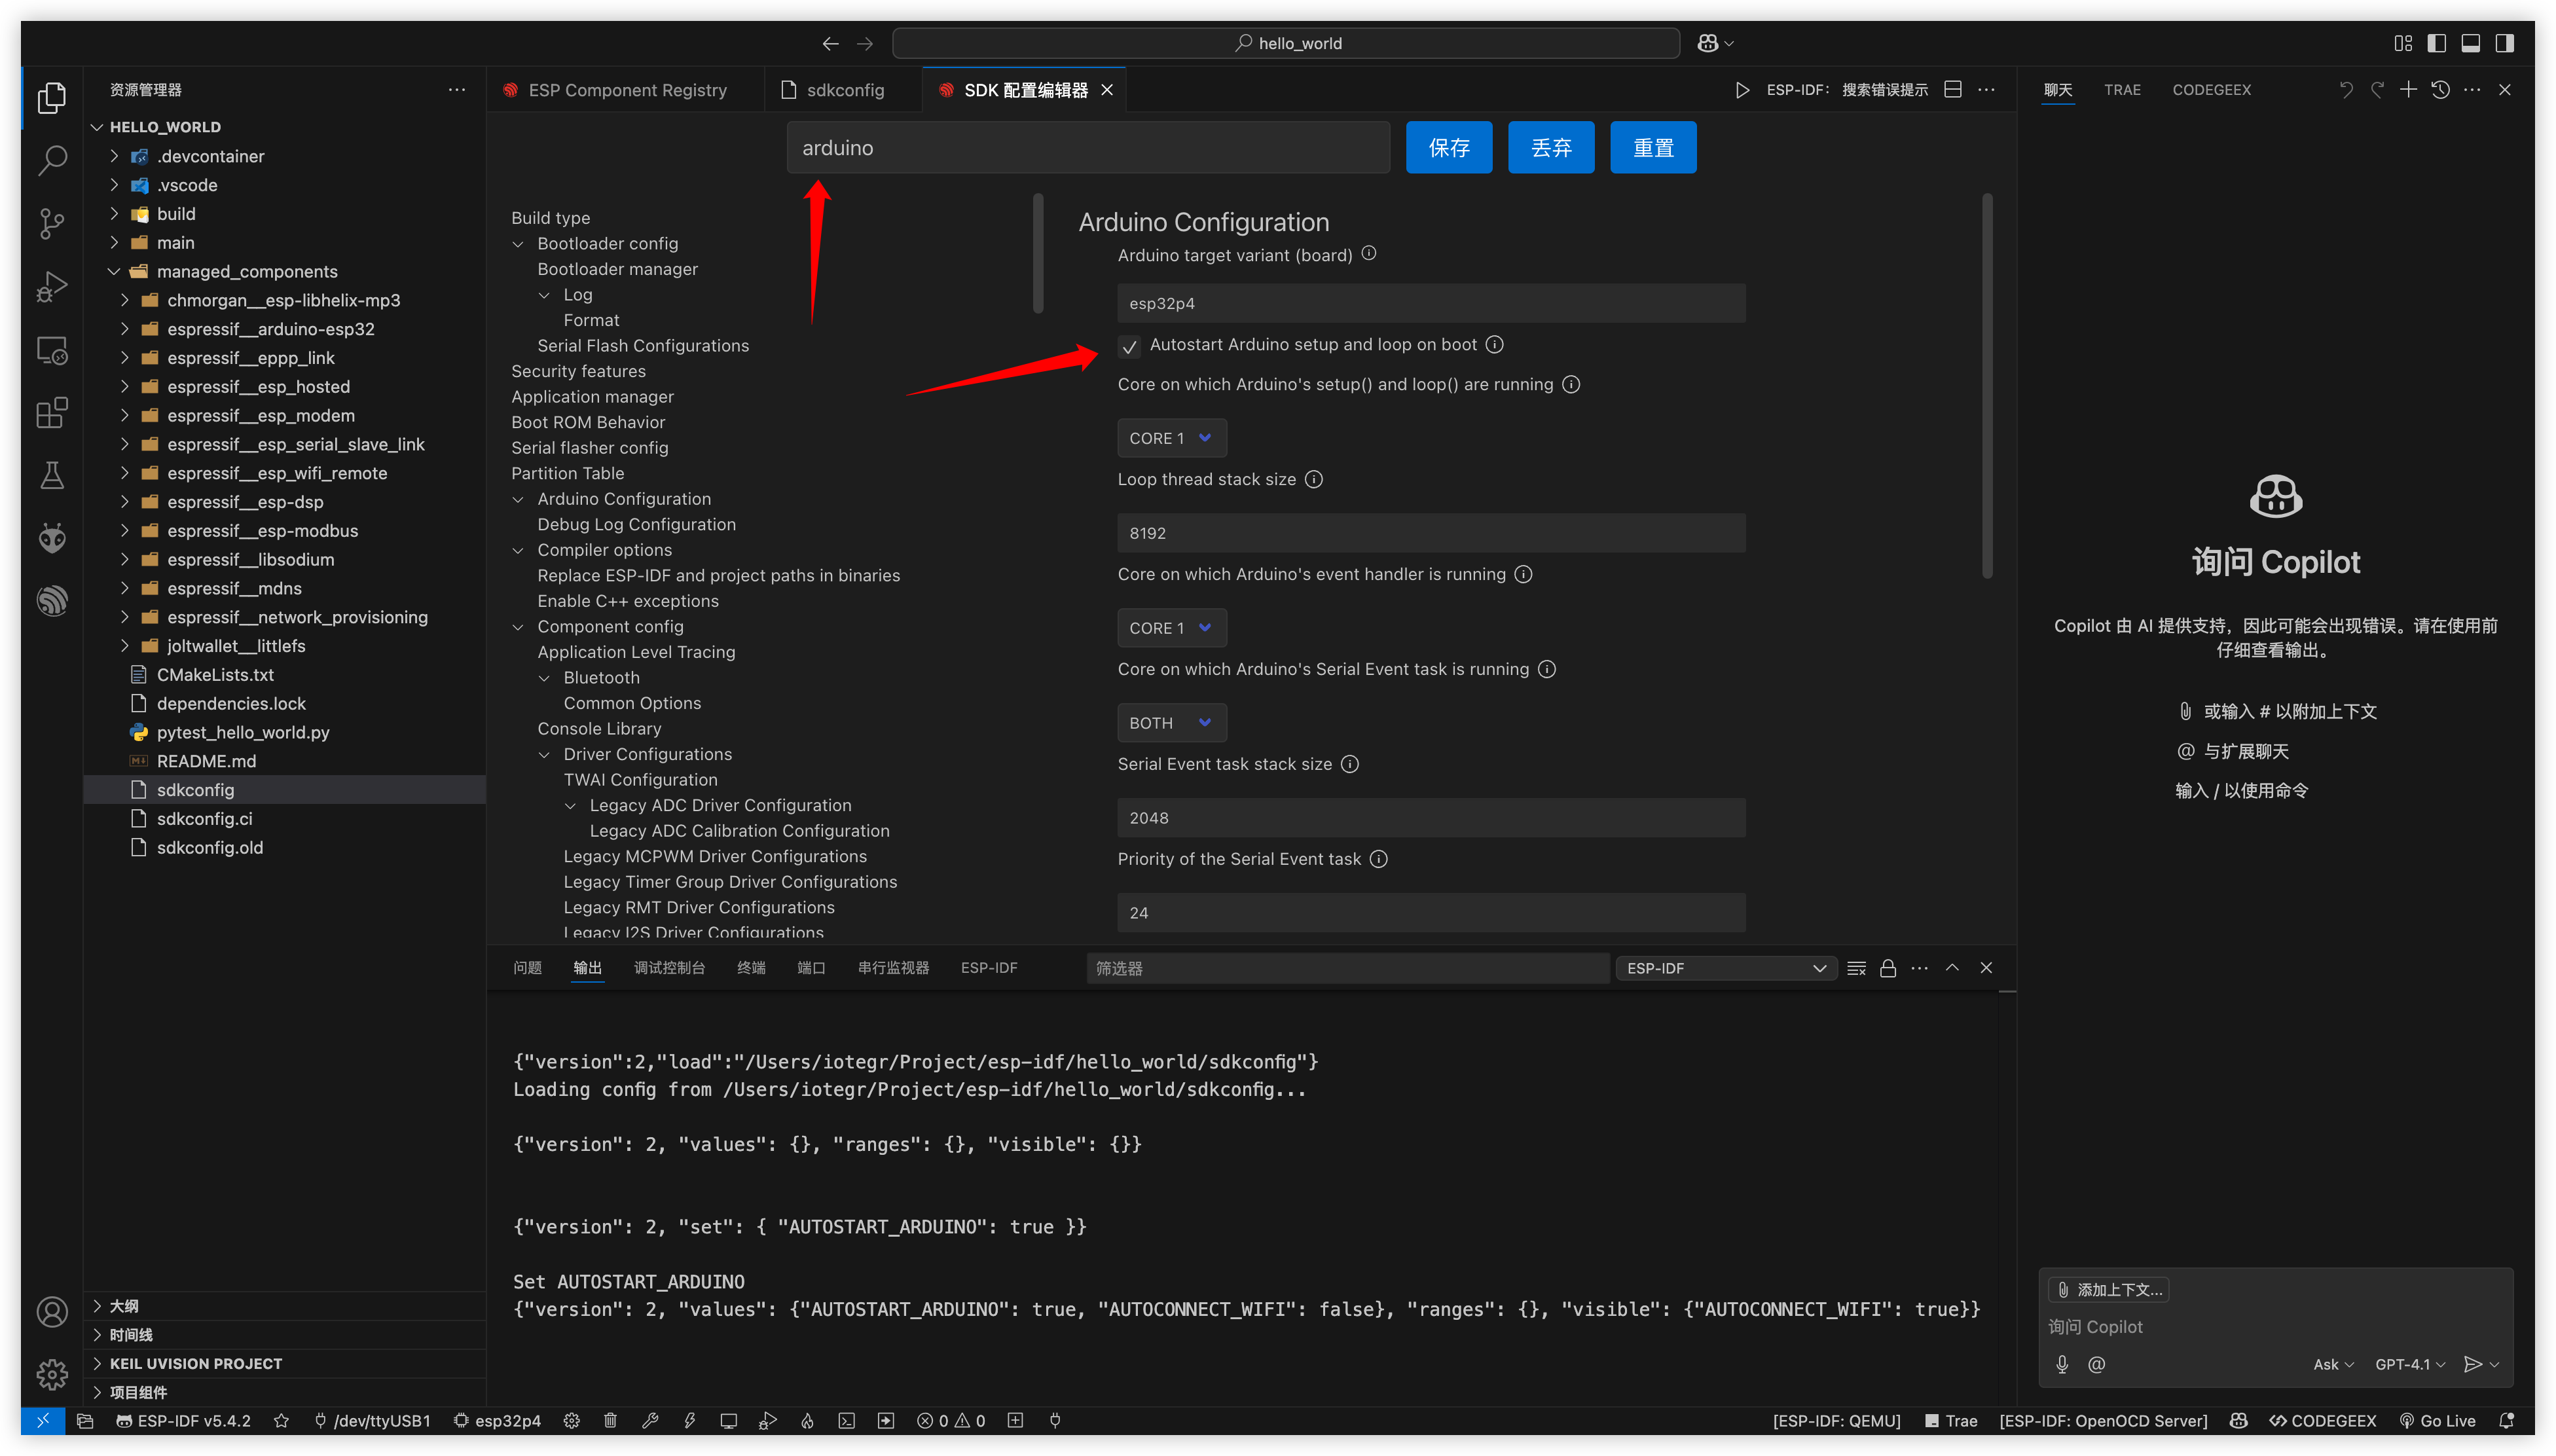Toggle the output scroll lock
2556x1456 pixels.
[1888, 968]
